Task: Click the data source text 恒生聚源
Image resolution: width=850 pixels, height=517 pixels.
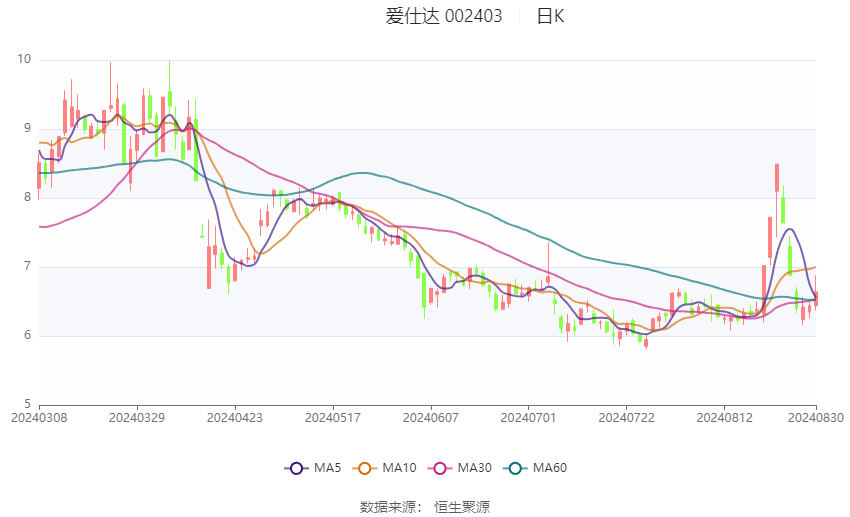Action: point(462,507)
